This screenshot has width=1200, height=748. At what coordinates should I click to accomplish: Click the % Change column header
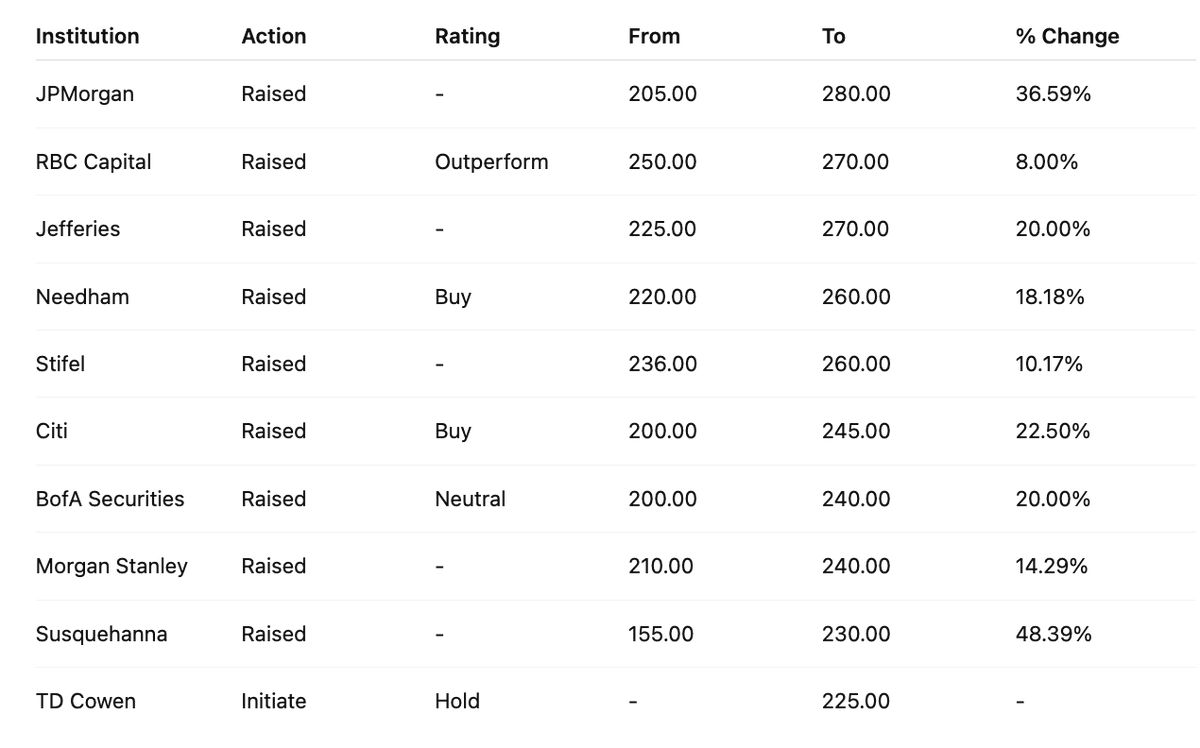tap(1067, 36)
